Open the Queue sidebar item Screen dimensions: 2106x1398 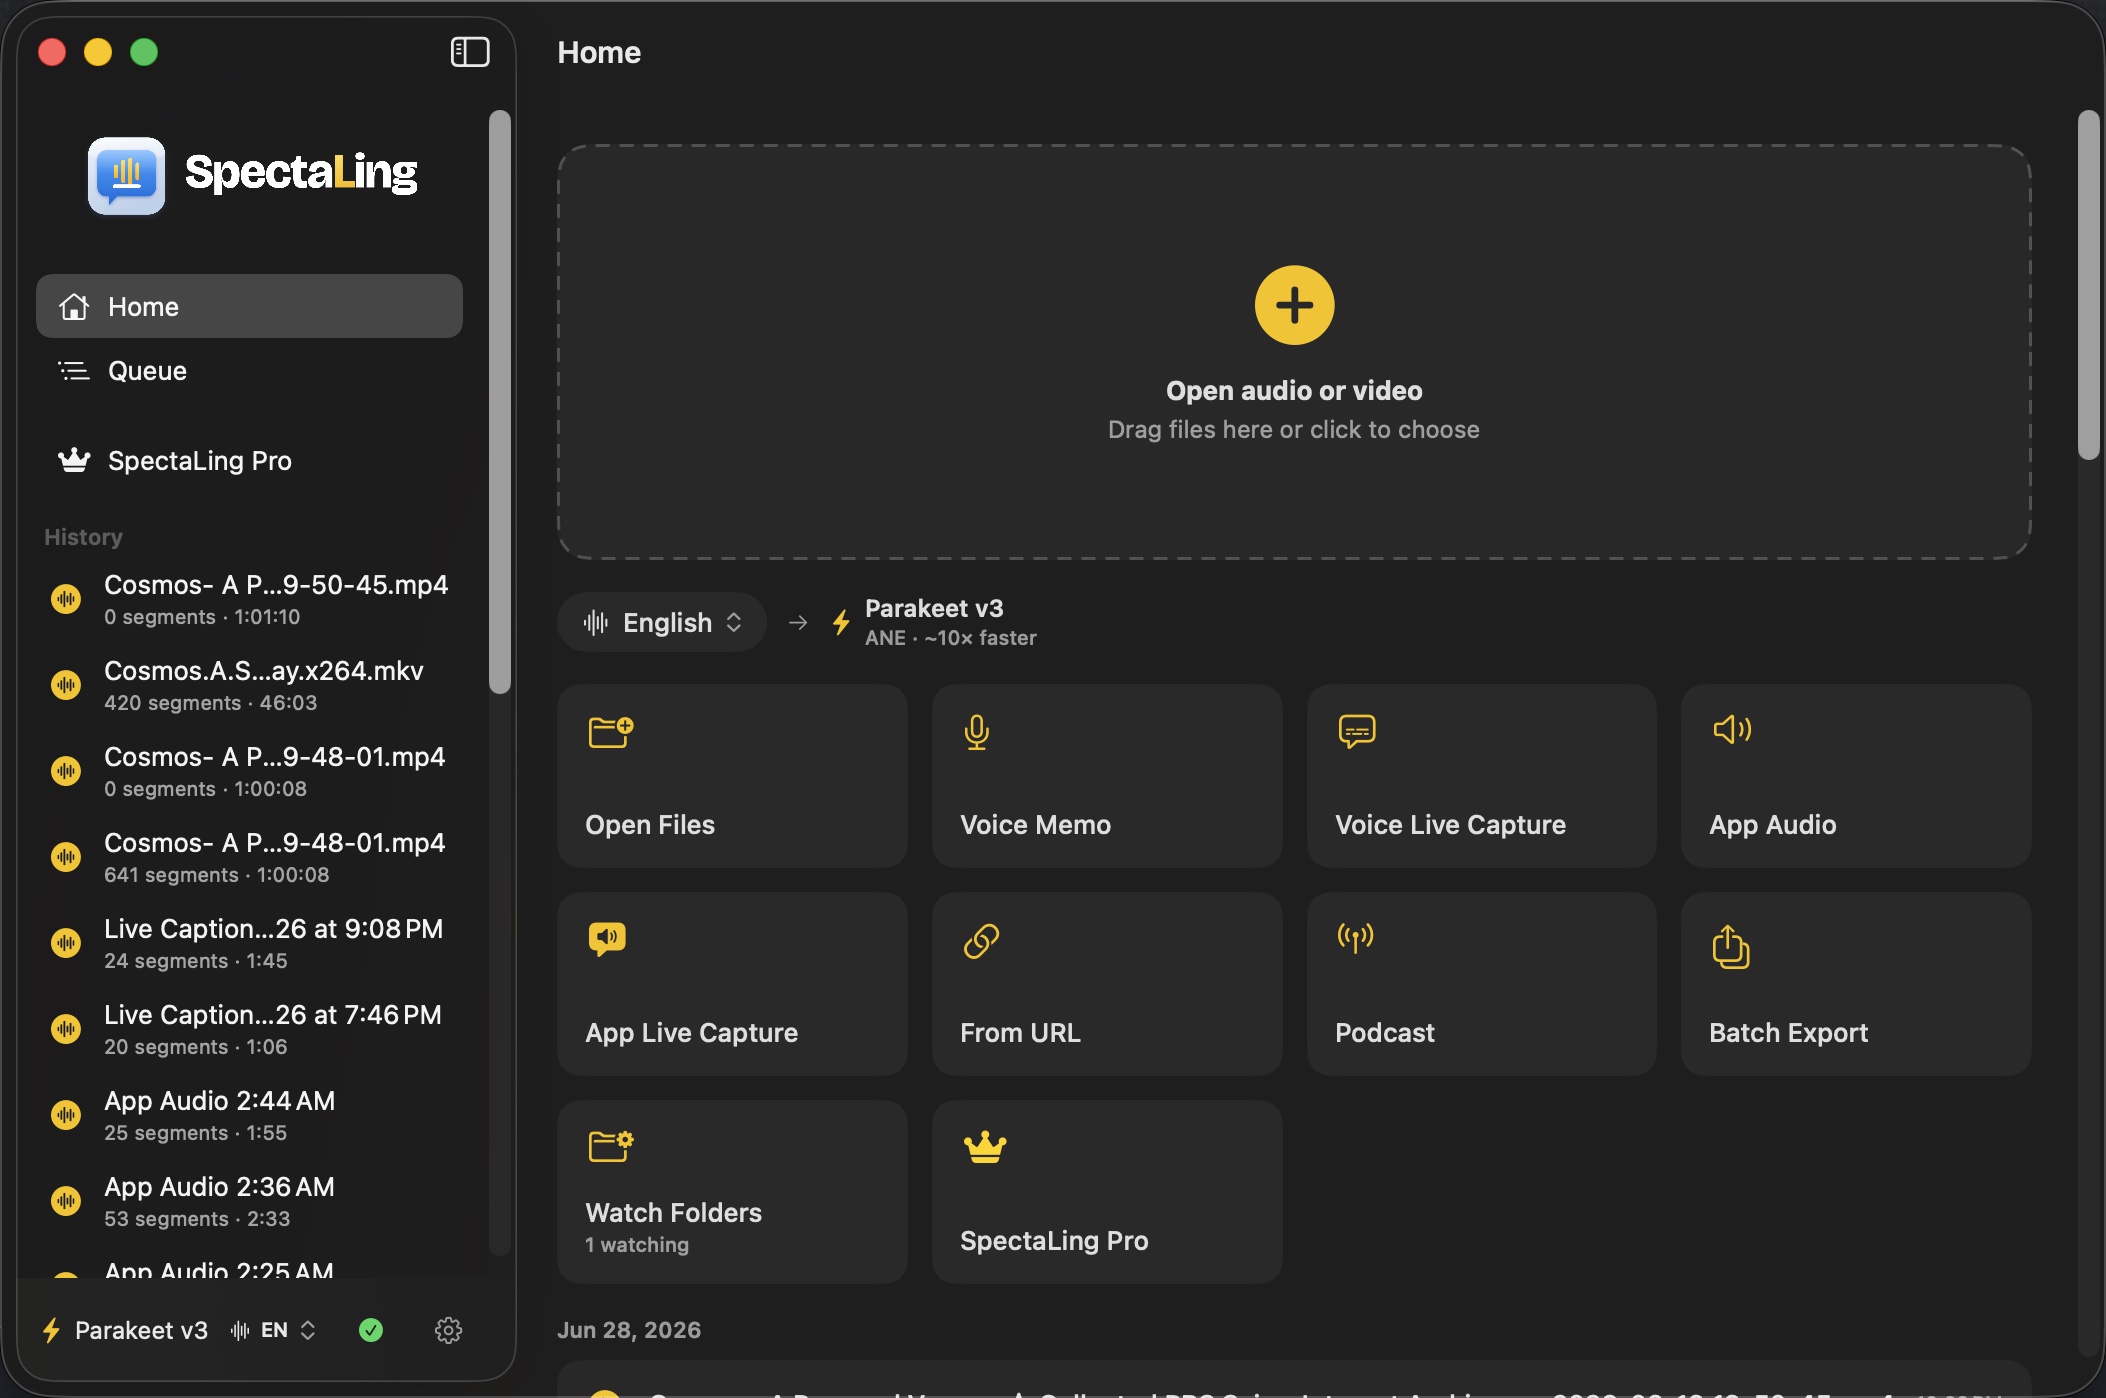point(249,371)
